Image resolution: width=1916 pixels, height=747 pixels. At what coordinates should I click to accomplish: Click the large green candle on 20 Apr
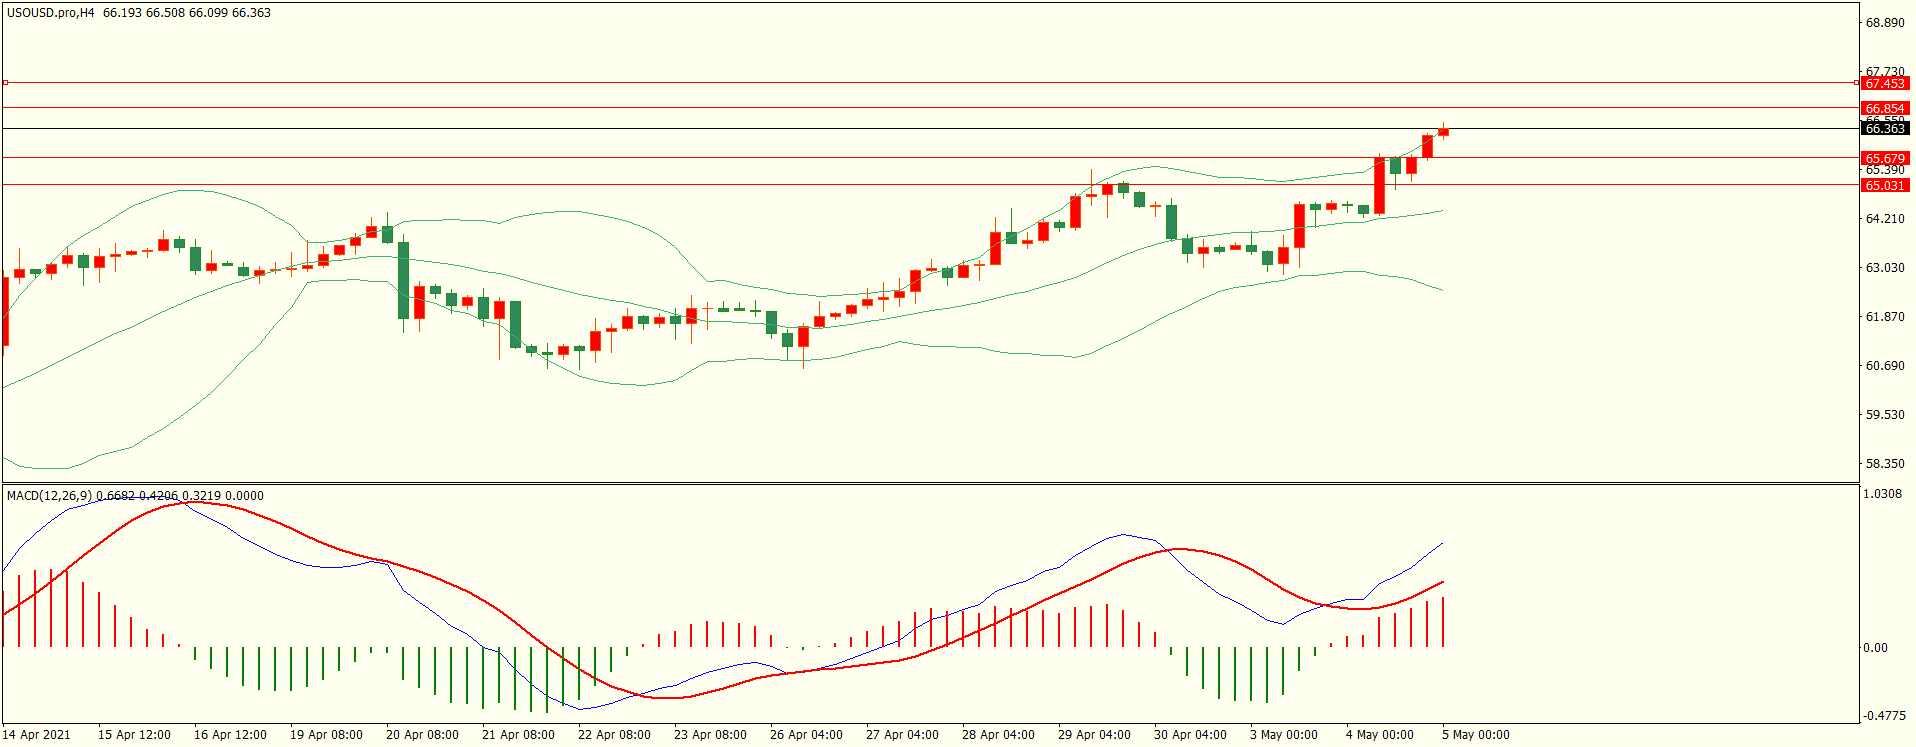404,280
